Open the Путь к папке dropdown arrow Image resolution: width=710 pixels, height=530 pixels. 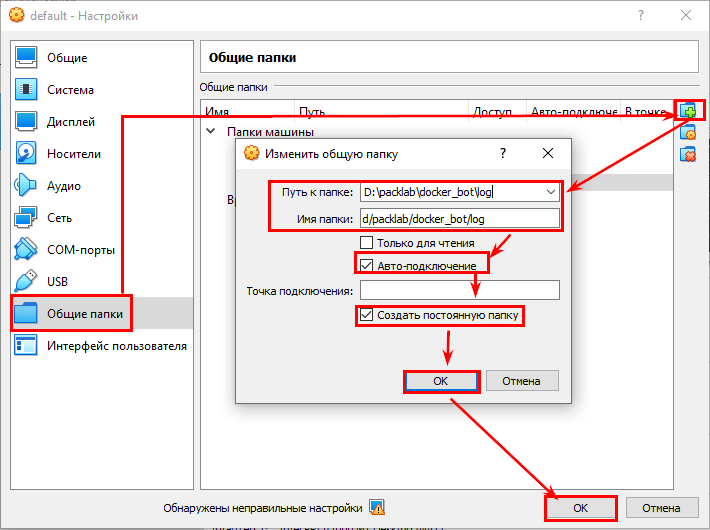(x=551, y=192)
